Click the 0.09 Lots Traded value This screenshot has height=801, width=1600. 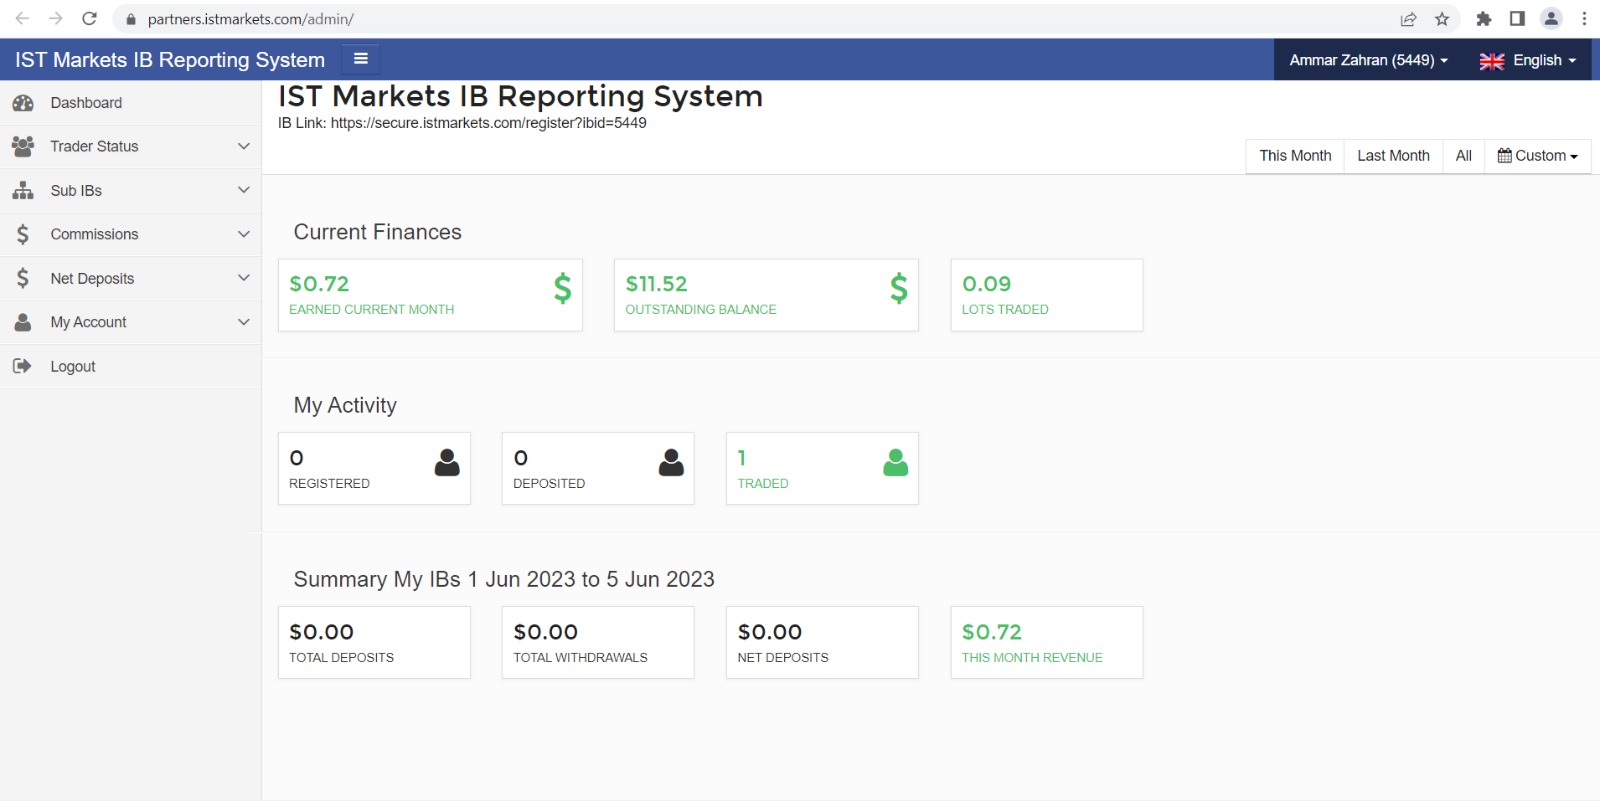(986, 284)
